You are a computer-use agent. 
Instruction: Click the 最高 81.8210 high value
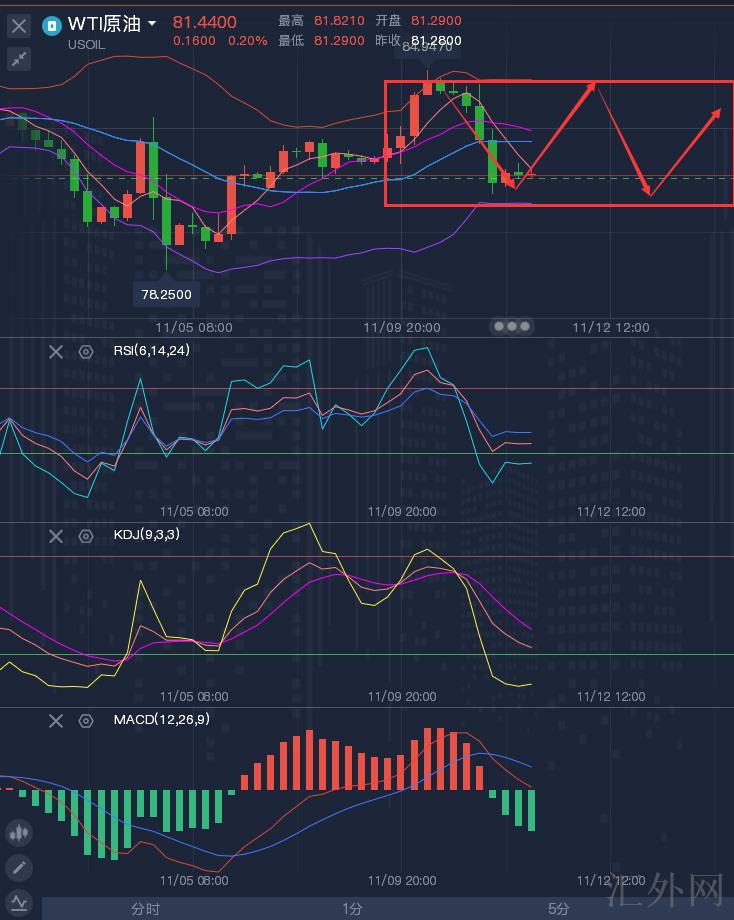pyautogui.click(x=339, y=21)
